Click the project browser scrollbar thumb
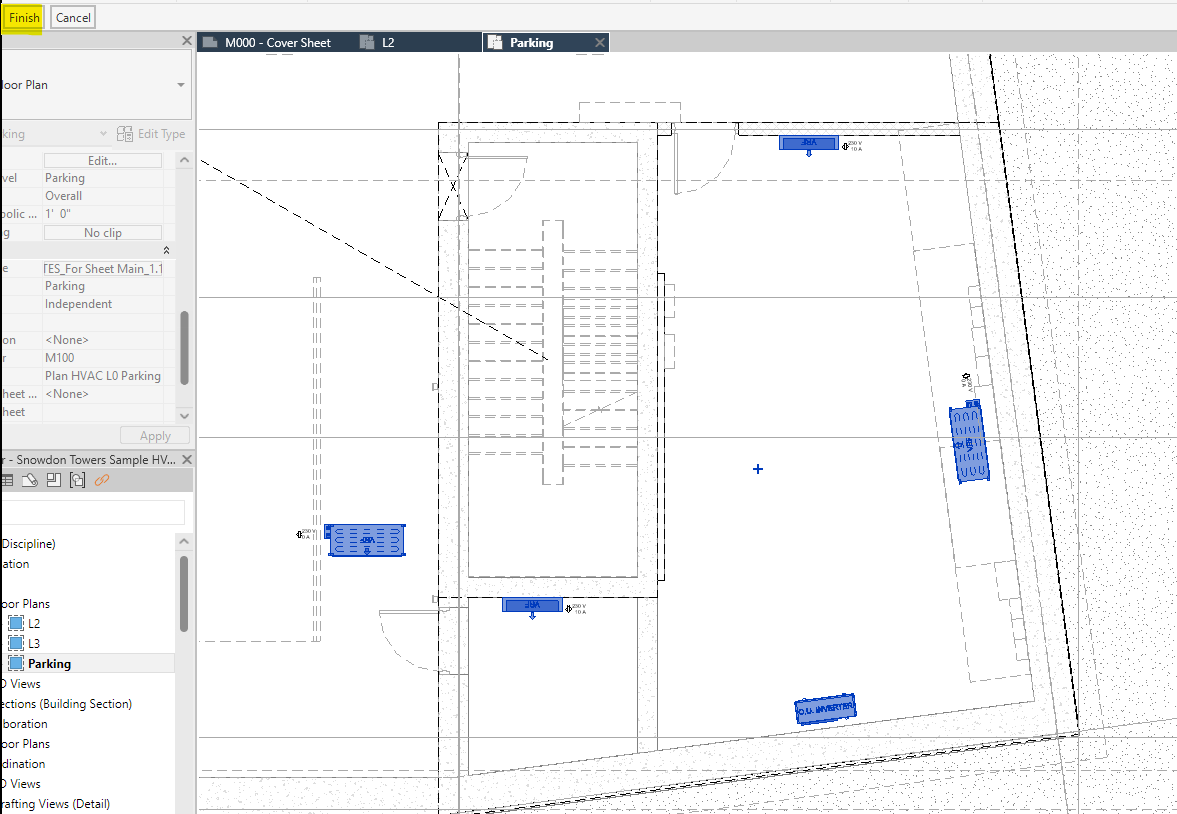Screen dimensions: 1177x814 (x=184, y=594)
